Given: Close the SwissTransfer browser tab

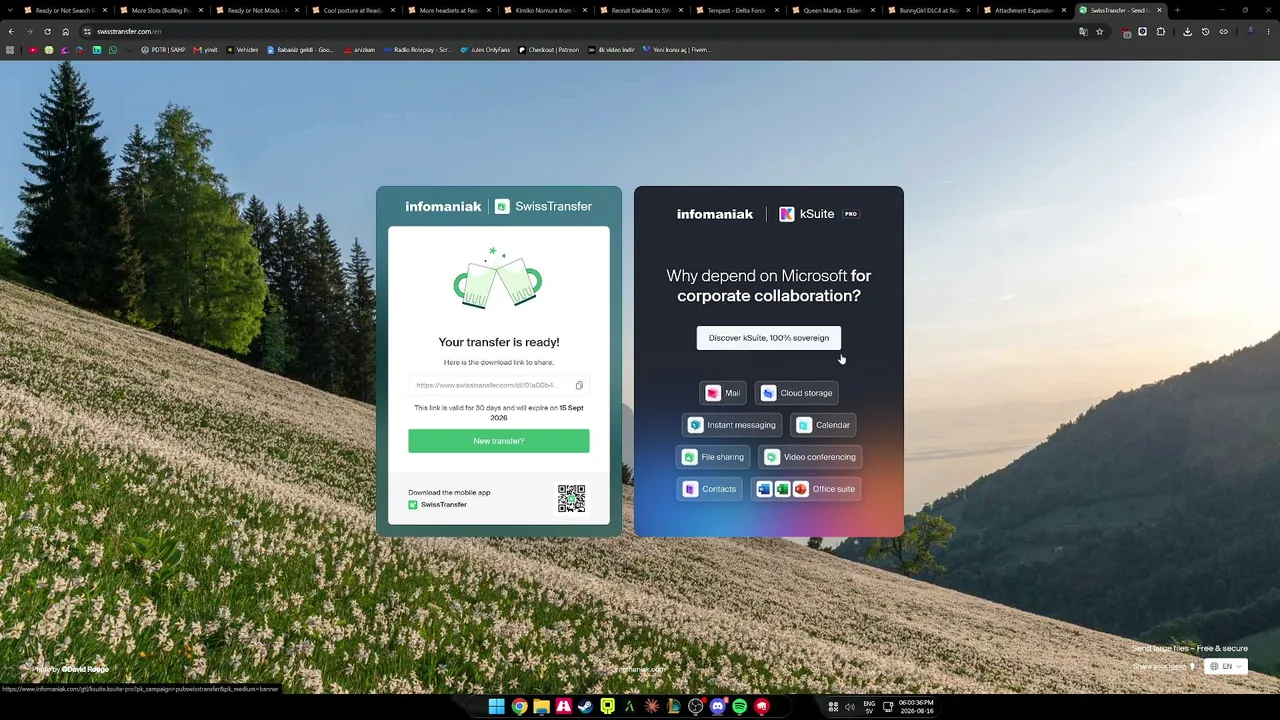Looking at the screenshot, I should click(x=1160, y=10).
